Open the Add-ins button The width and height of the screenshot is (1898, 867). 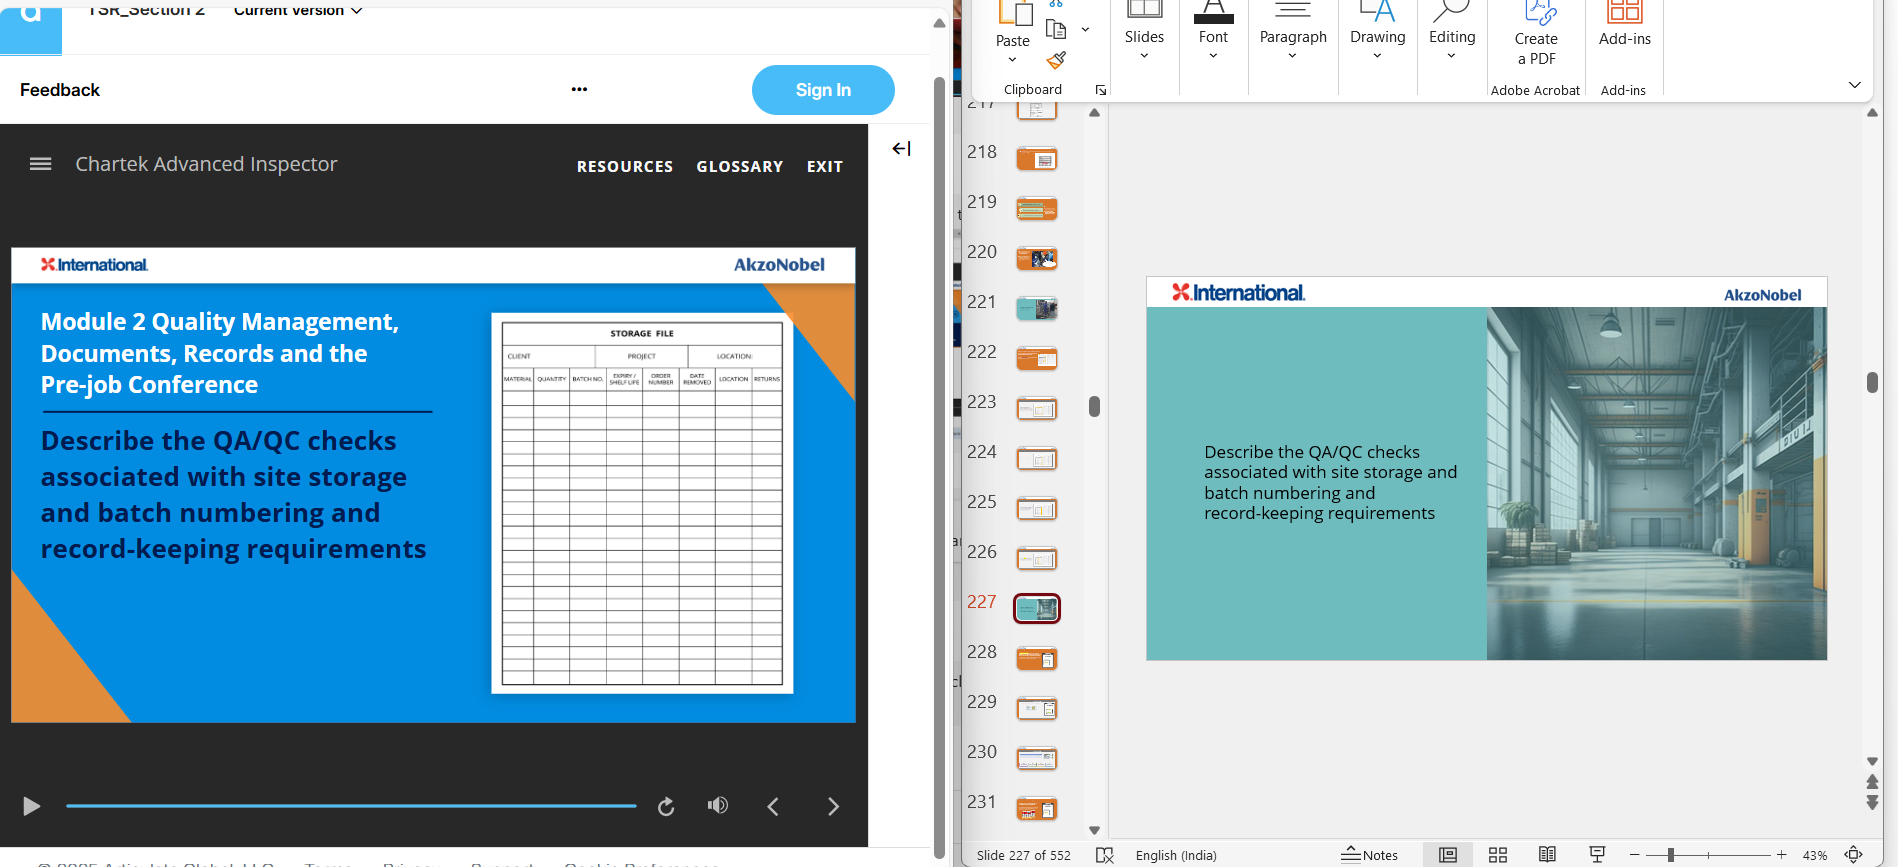[1624, 26]
